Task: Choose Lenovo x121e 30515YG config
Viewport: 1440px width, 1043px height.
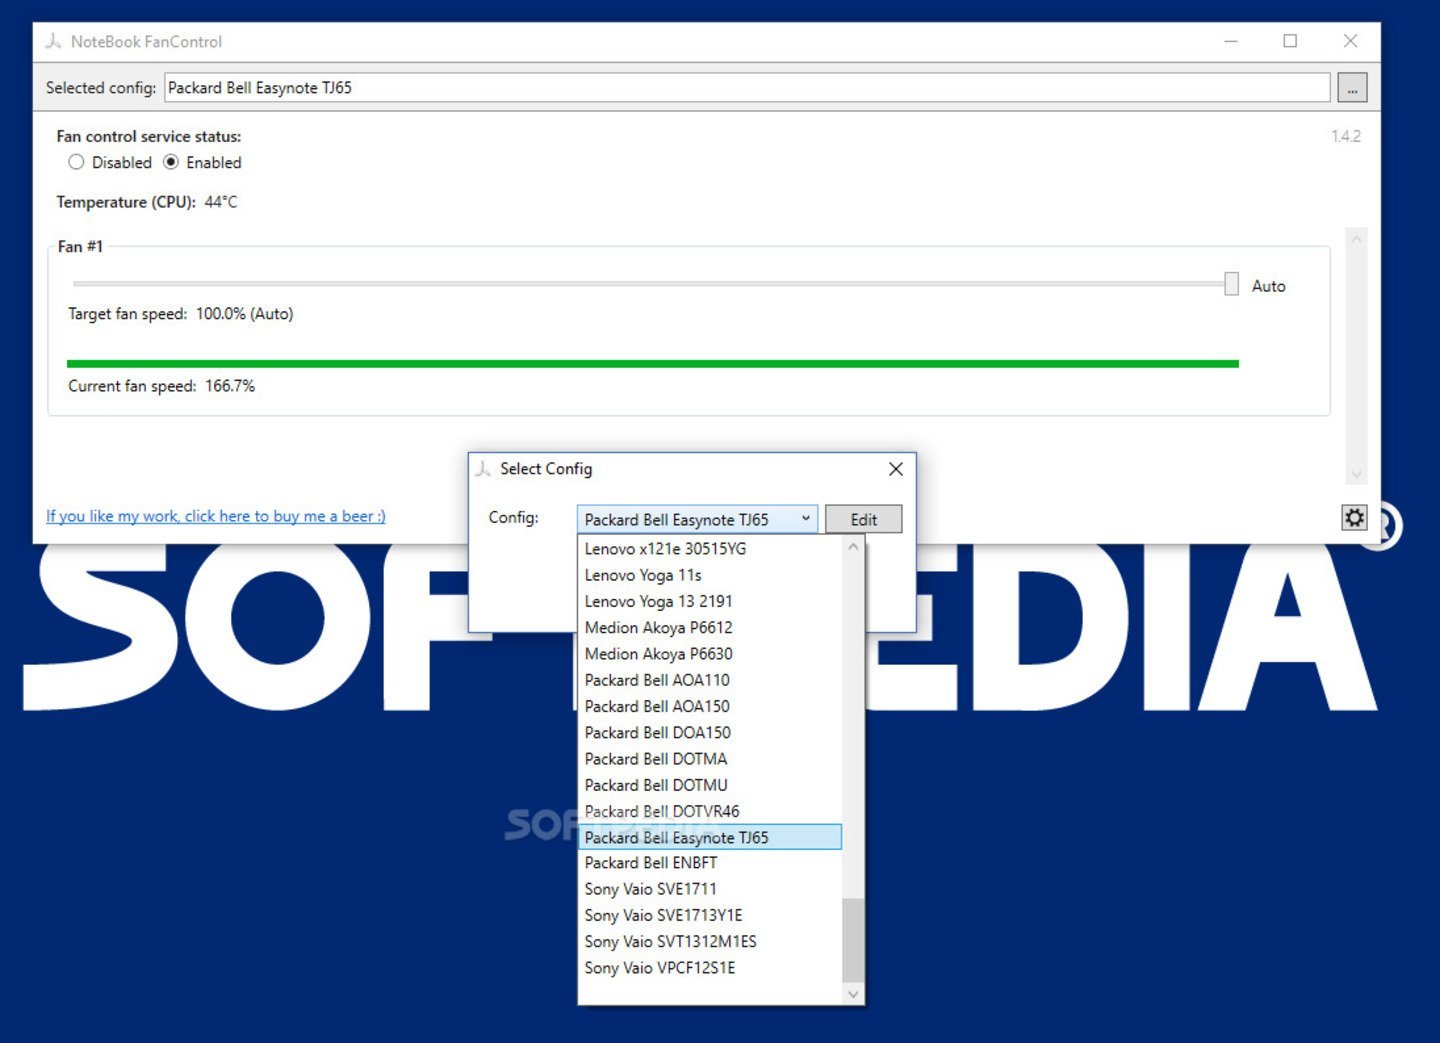Action: (x=710, y=549)
